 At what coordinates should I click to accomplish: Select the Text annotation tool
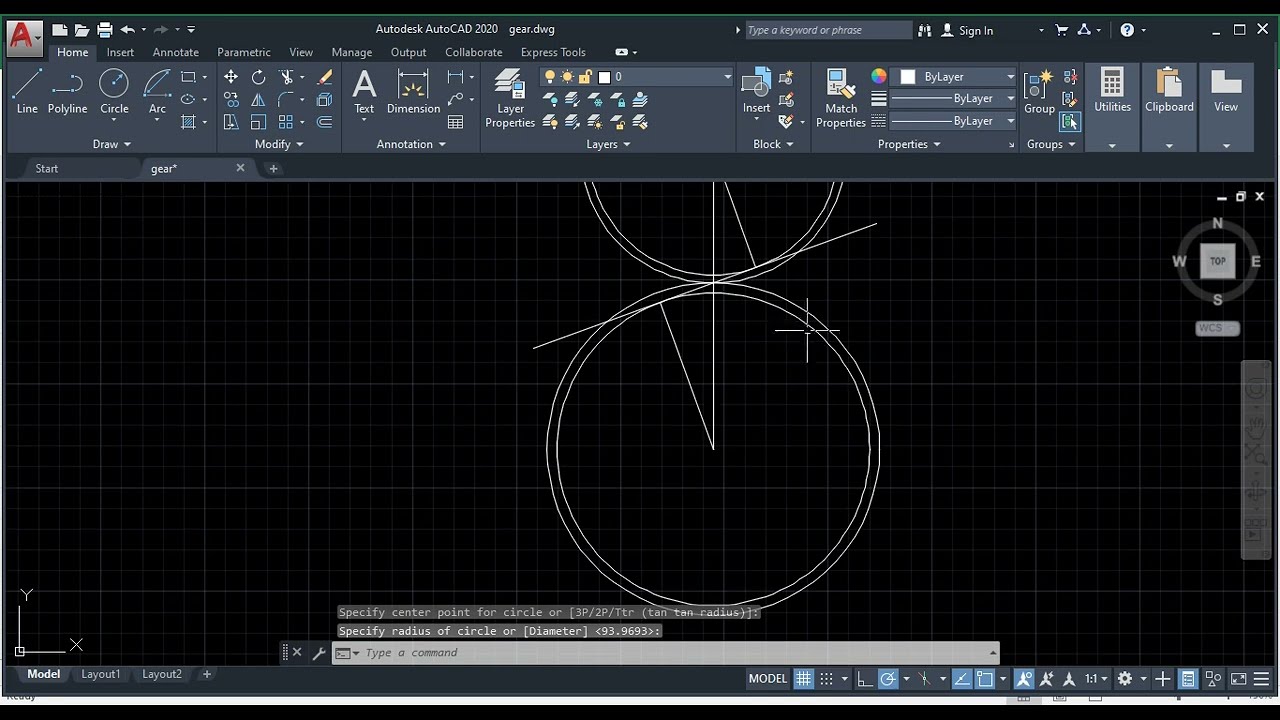coord(364,92)
